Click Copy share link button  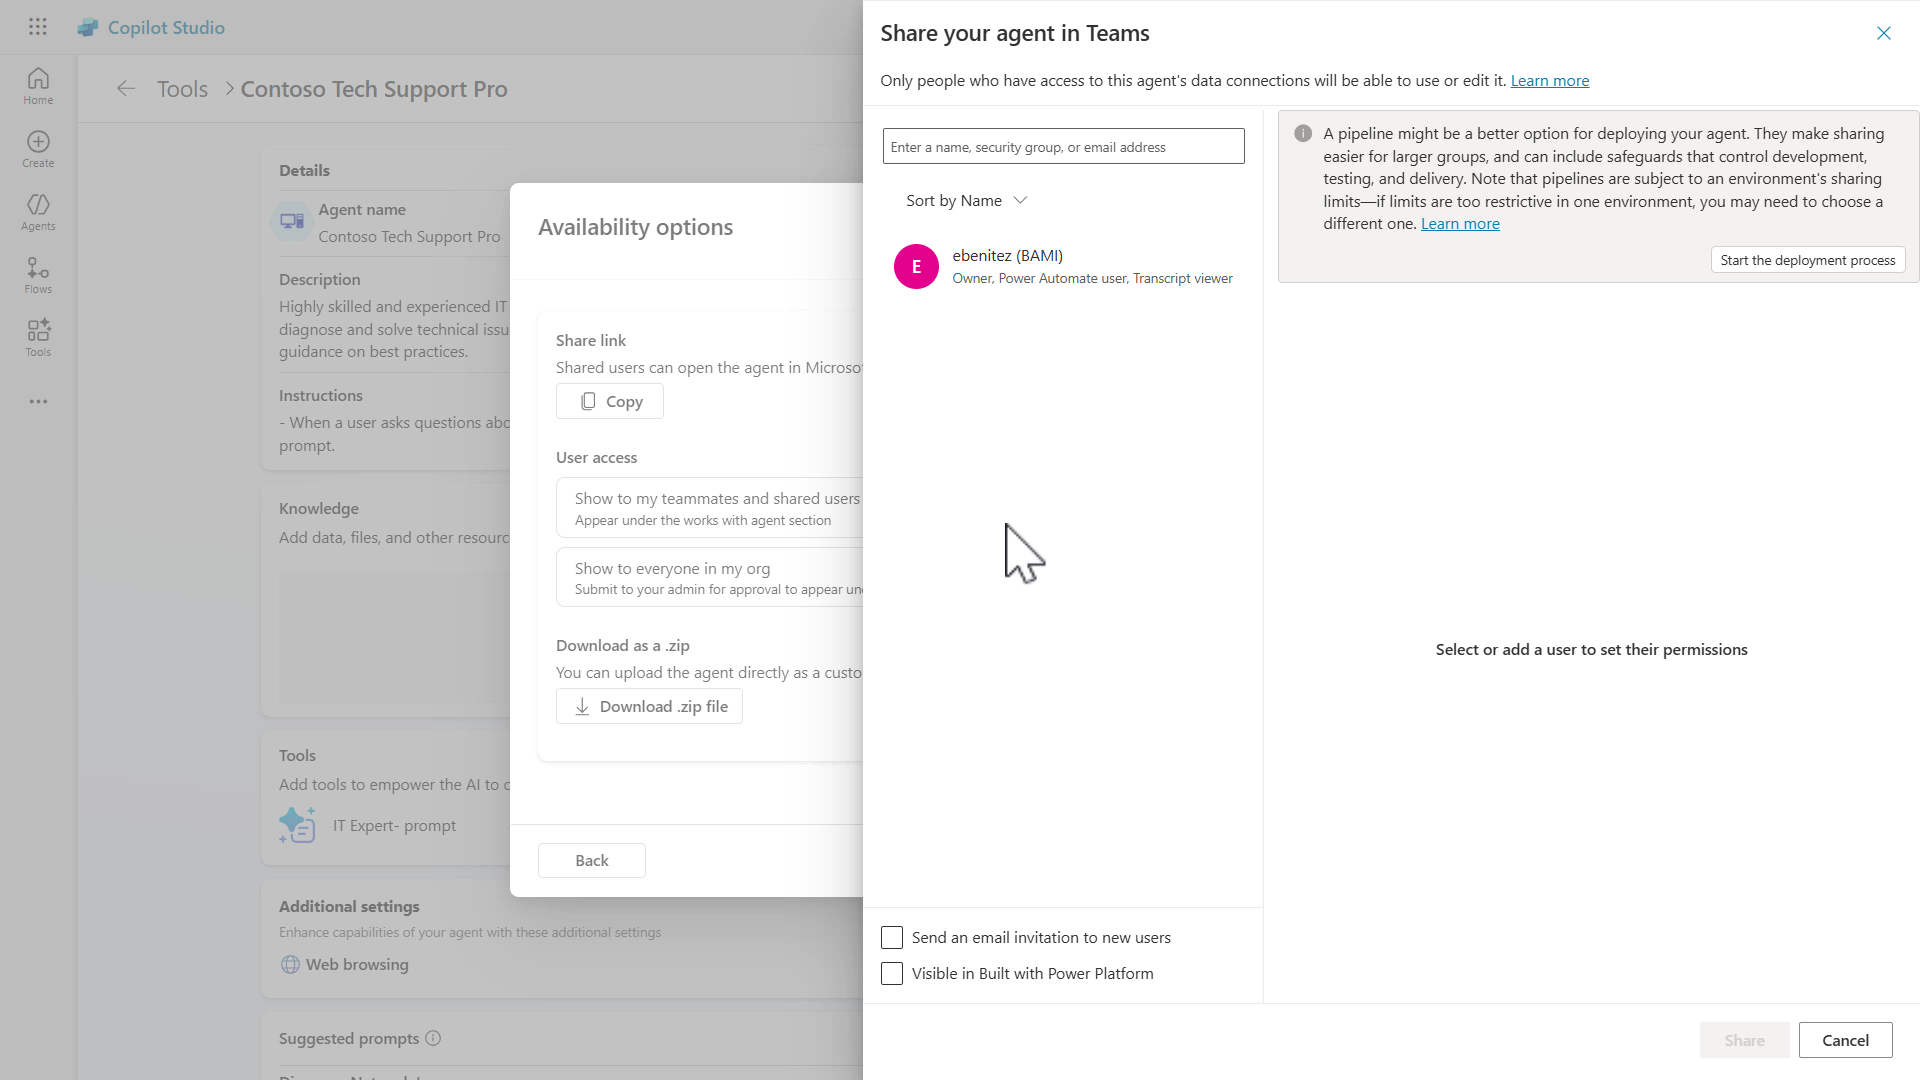pyautogui.click(x=610, y=401)
